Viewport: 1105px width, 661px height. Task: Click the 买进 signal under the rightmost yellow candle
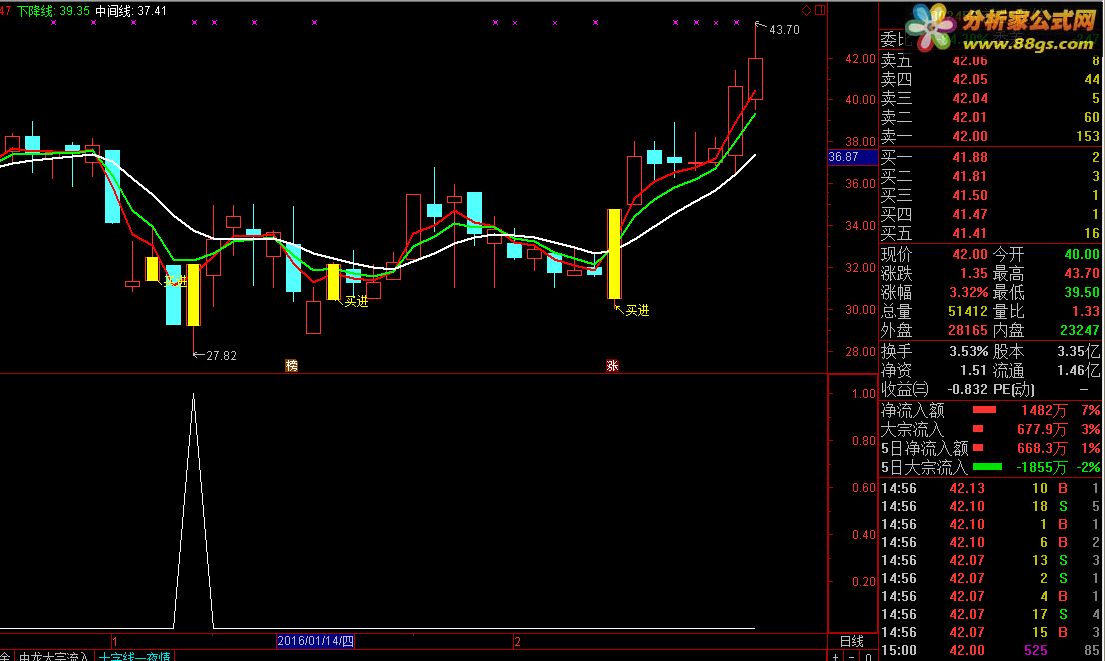pos(637,310)
